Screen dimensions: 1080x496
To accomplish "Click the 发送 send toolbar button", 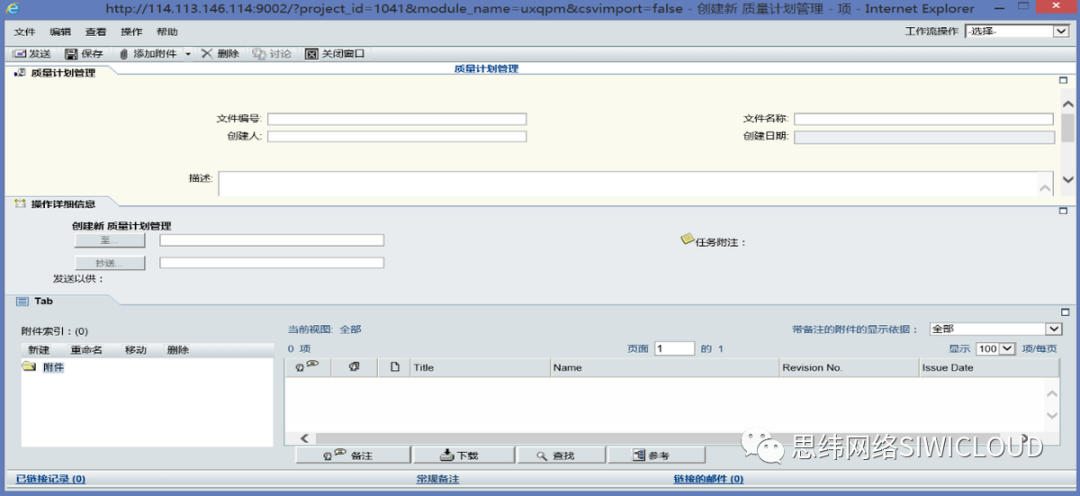I will click(x=32, y=54).
